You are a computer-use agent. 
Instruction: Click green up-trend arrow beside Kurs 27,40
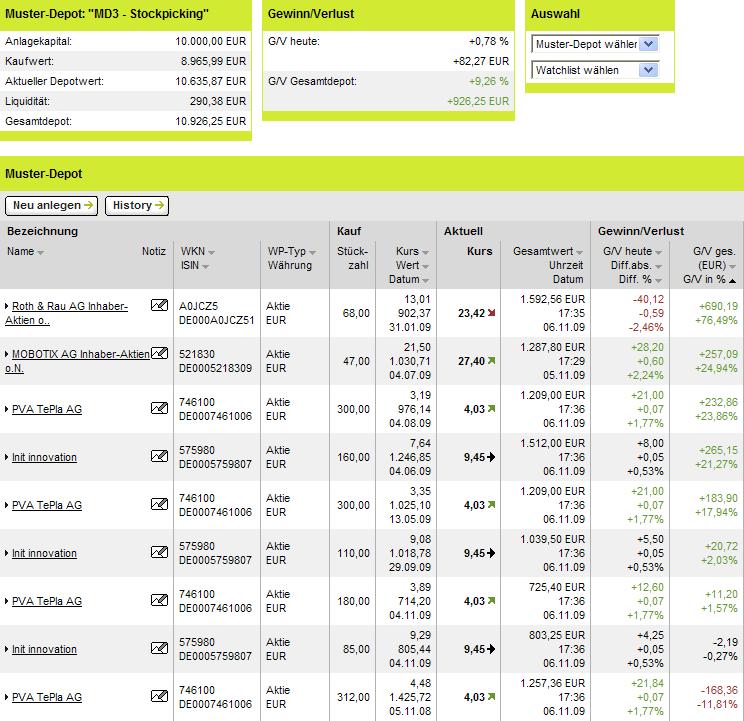coord(492,360)
